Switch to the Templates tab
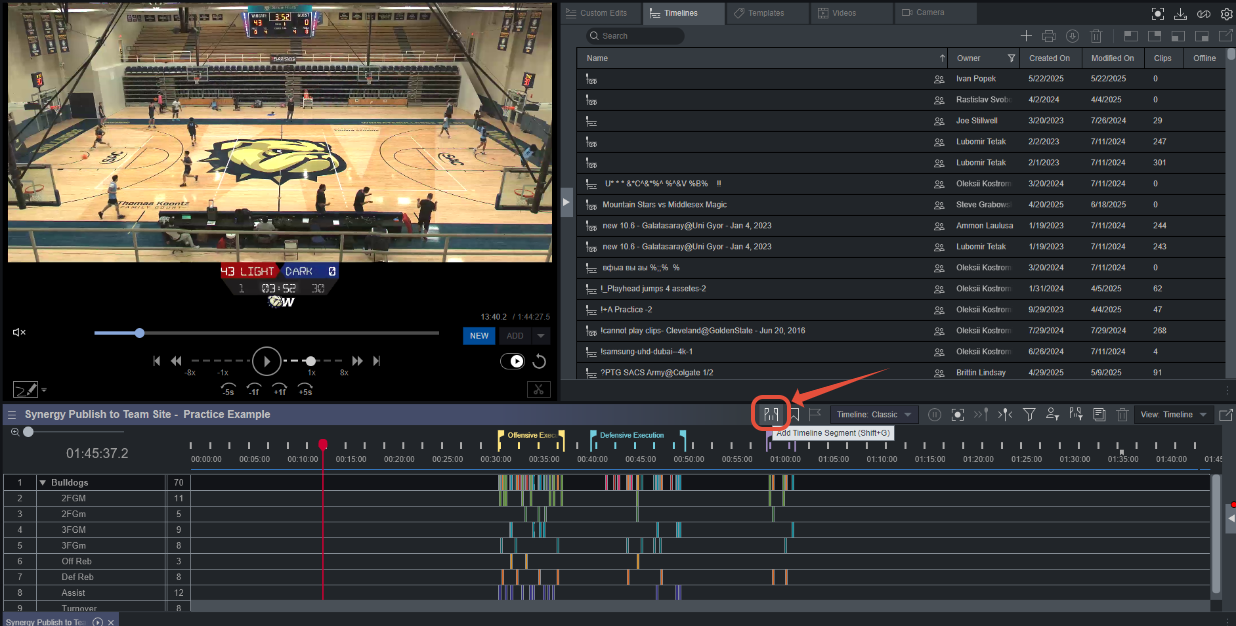This screenshot has height=626, width=1236. click(758, 13)
